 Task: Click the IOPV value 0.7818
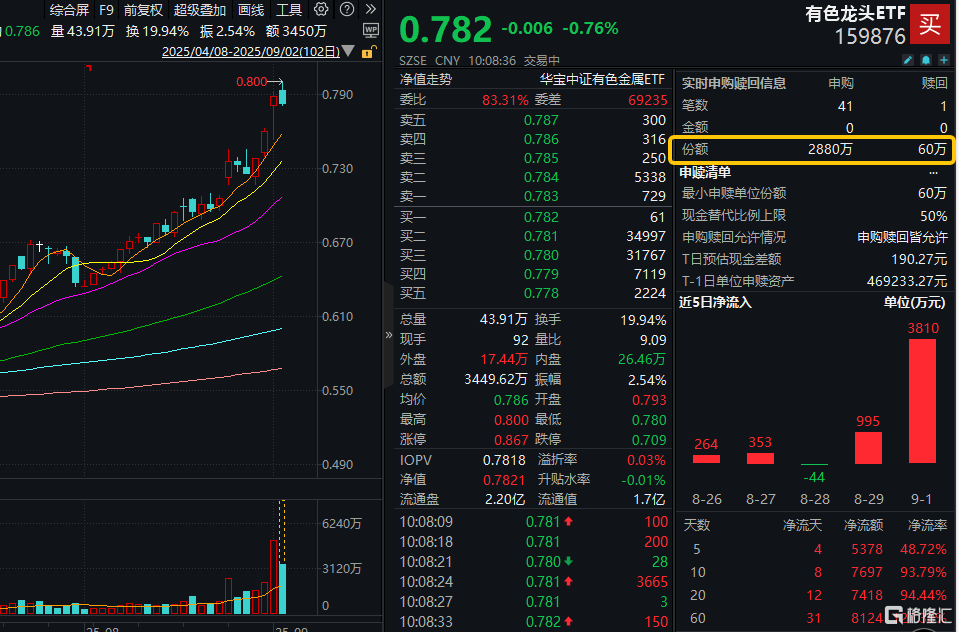(504, 460)
